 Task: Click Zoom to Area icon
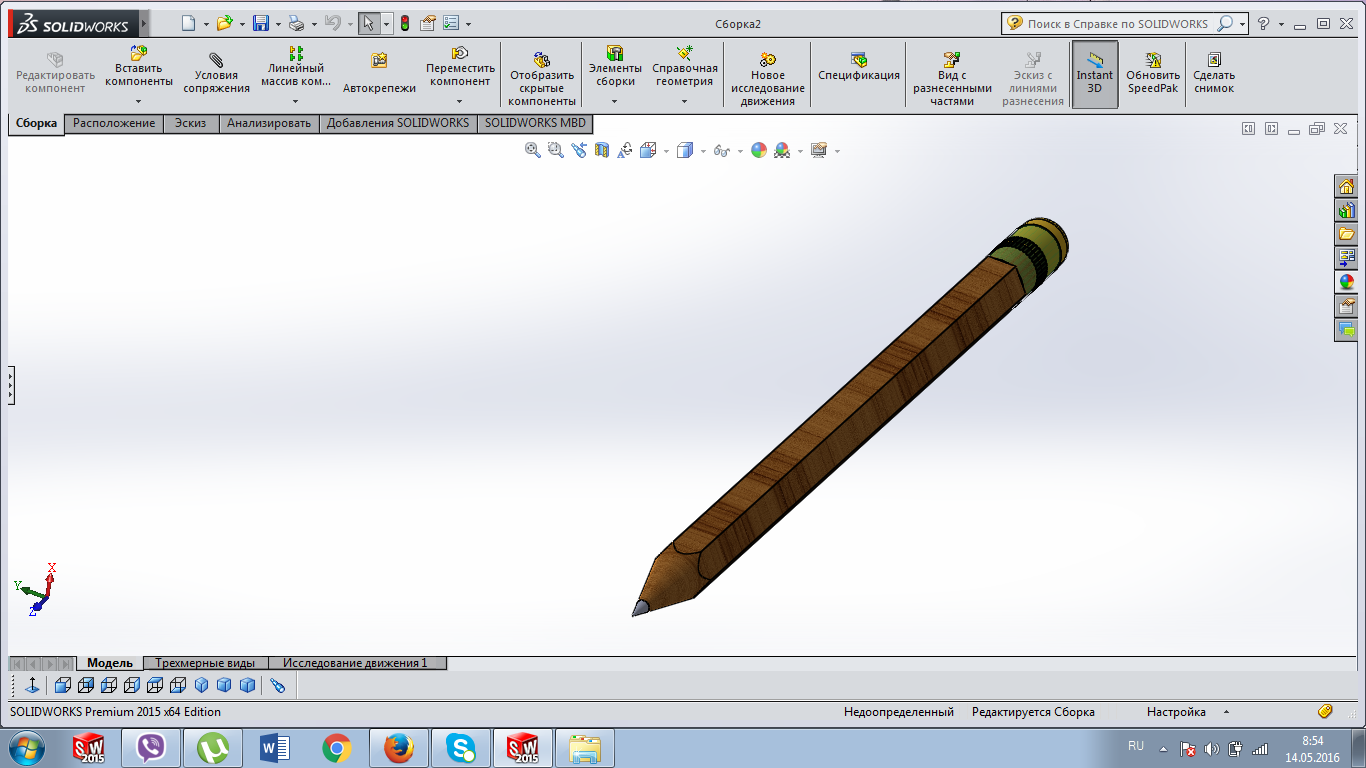556,150
